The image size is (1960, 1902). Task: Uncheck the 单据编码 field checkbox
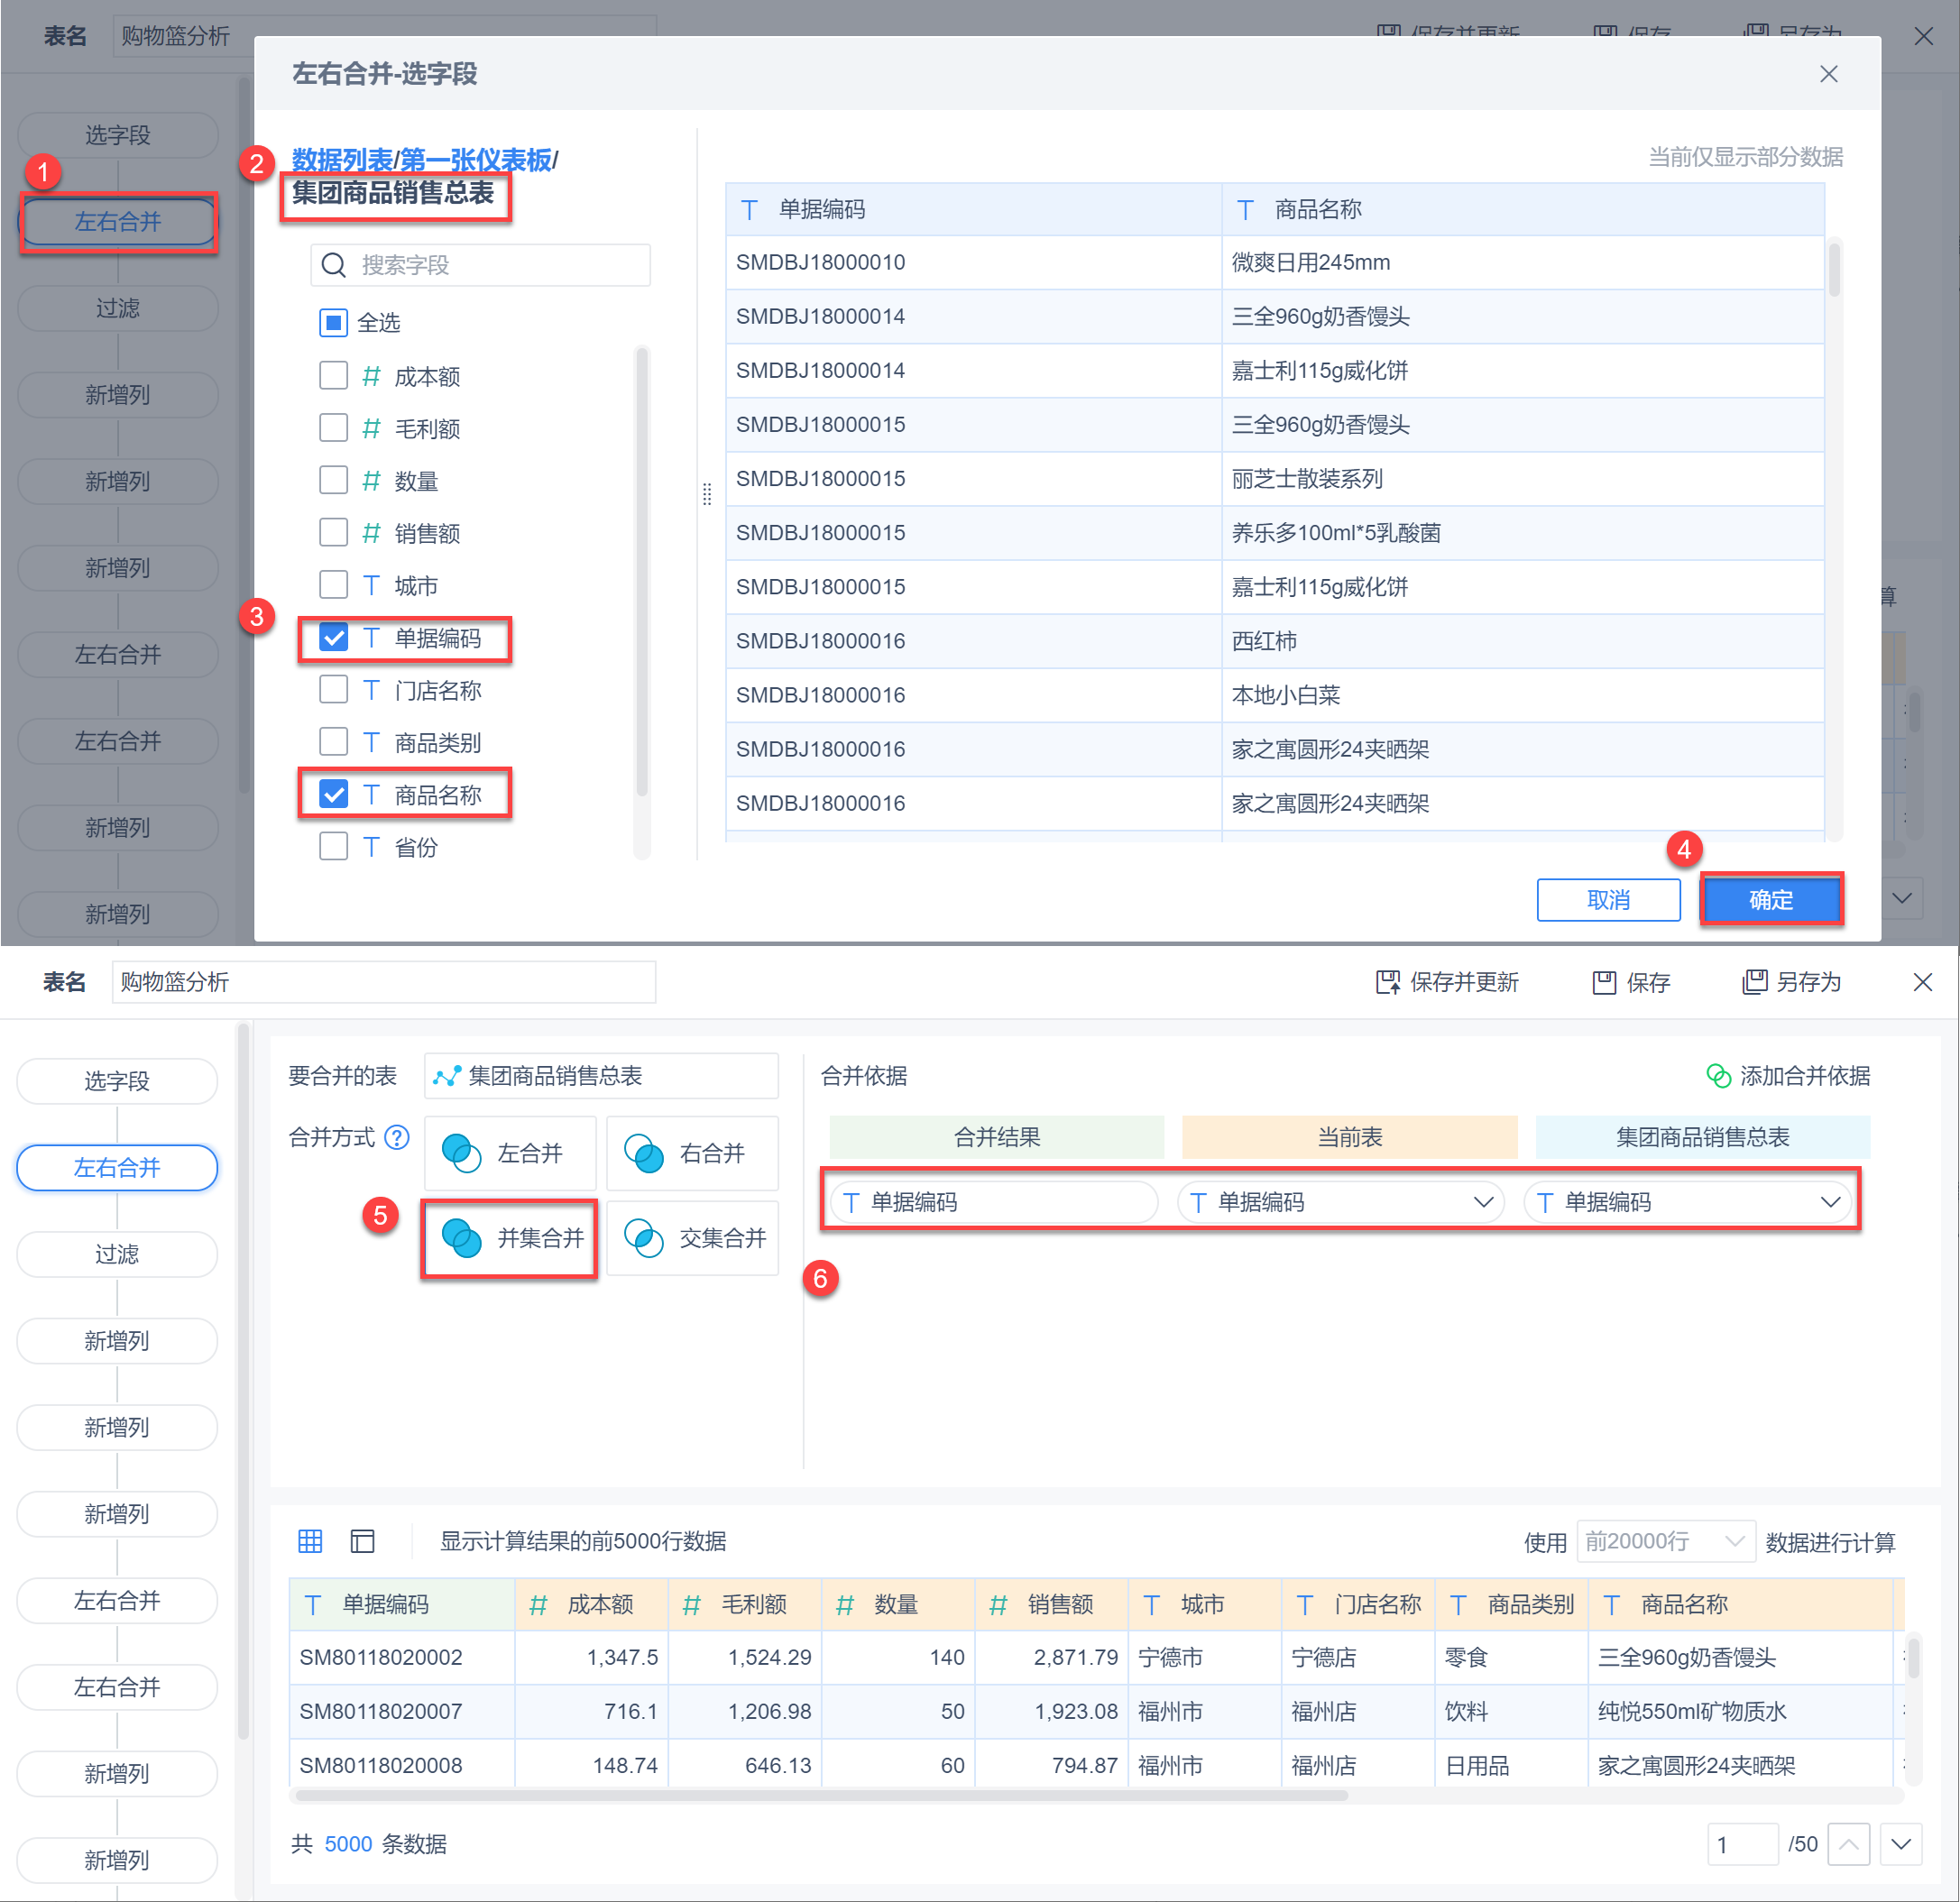(x=333, y=638)
